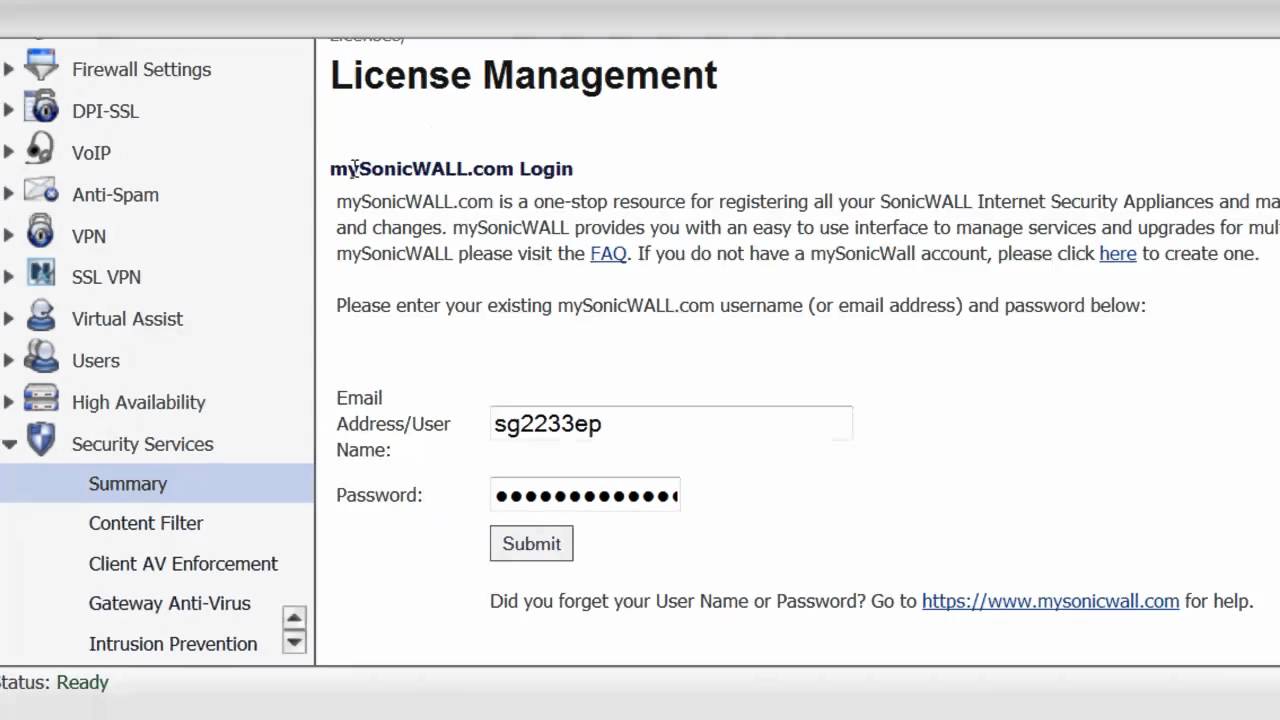
Task: Collapse the Security Services tree node
Action: [x=9, y=444]
